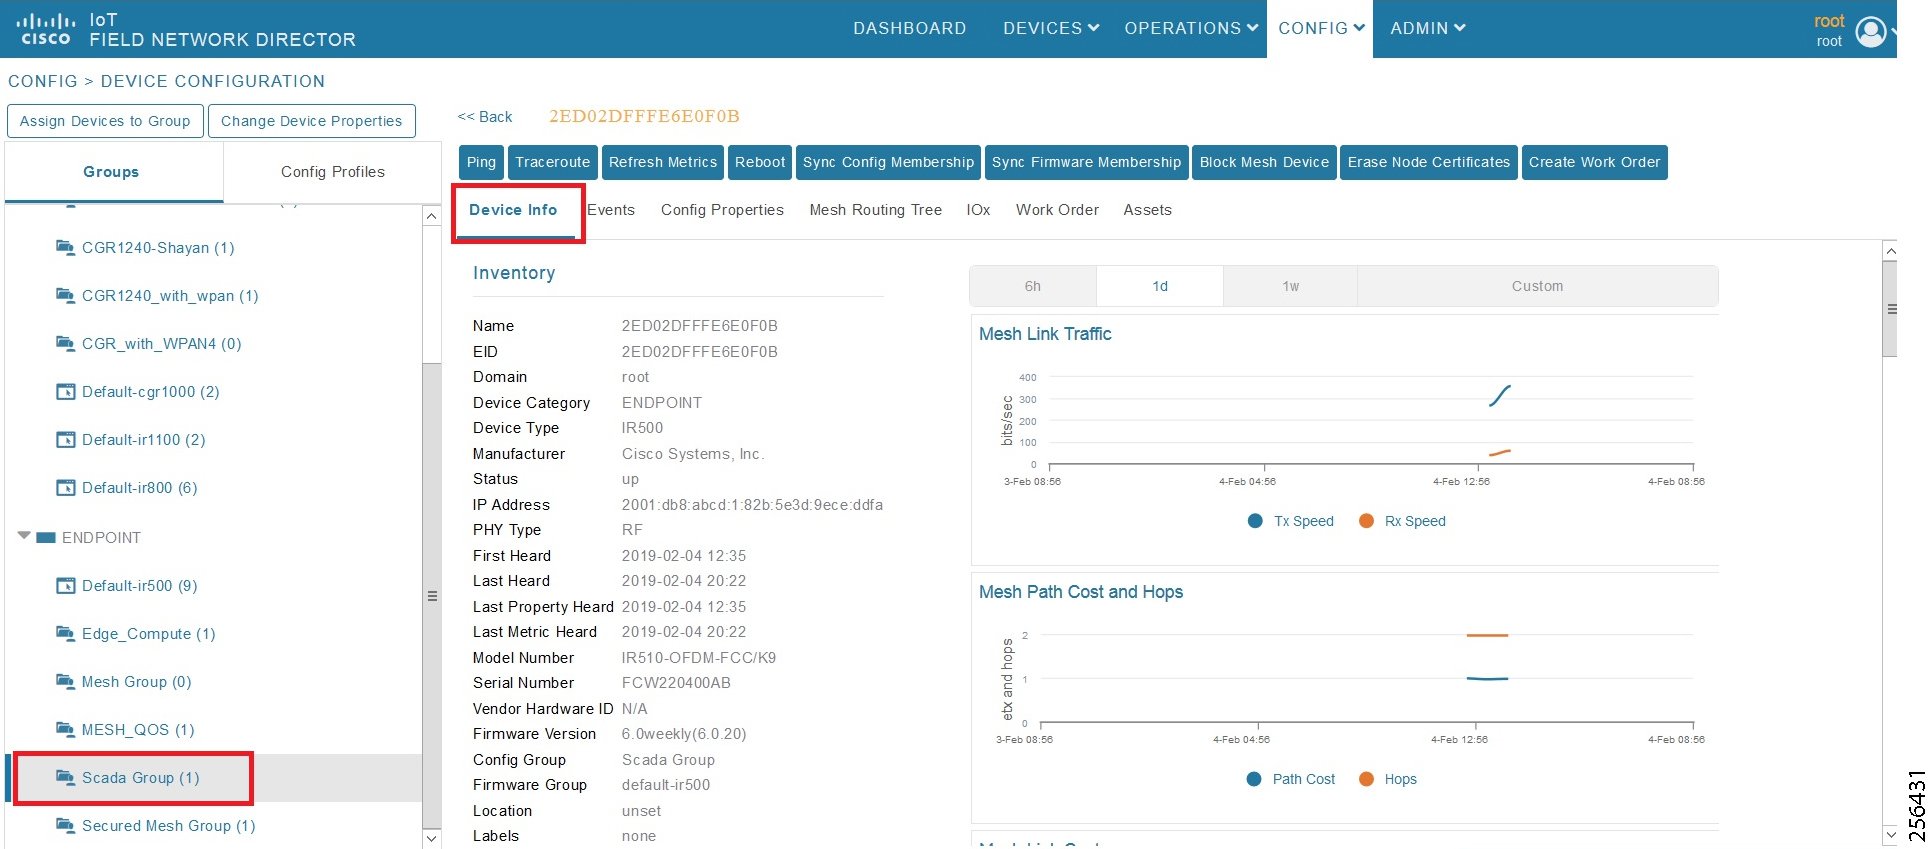Open Secured Mesh Group (1) group
This screenshot has height=849, width=1930.
click(169, 826)
